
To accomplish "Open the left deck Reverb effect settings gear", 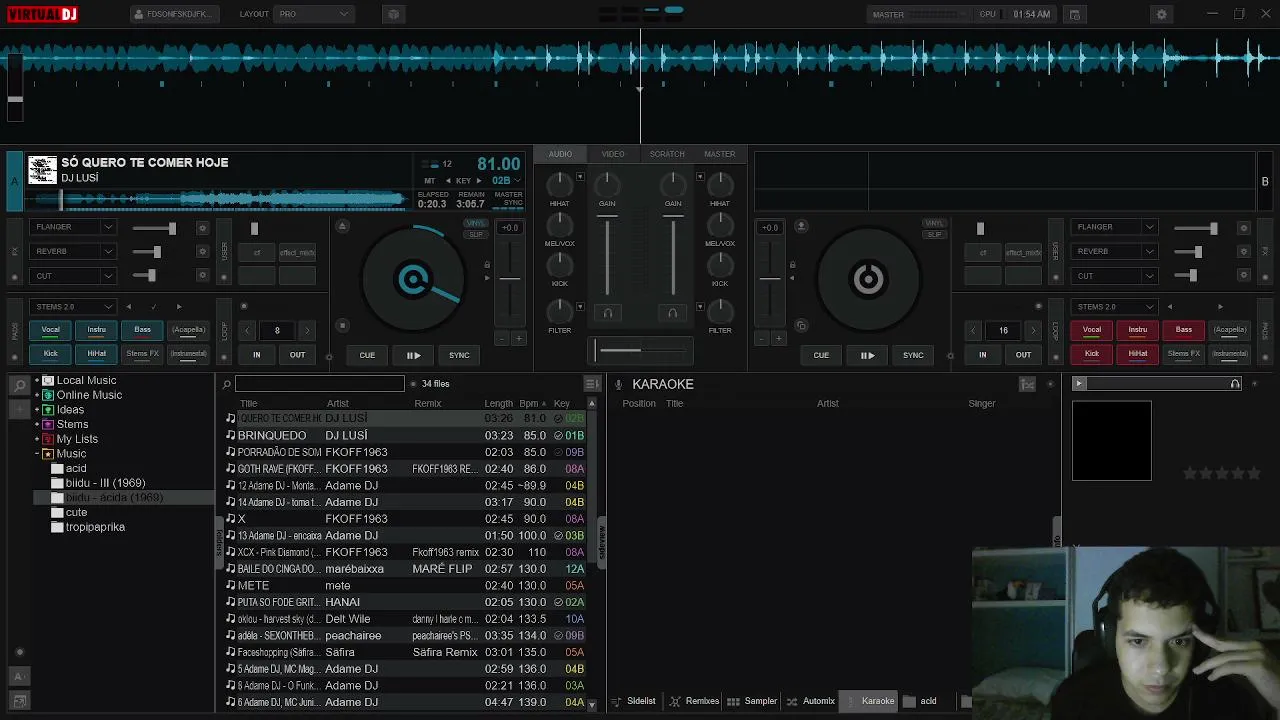I will pyautogui.click(x=202, y=252).
